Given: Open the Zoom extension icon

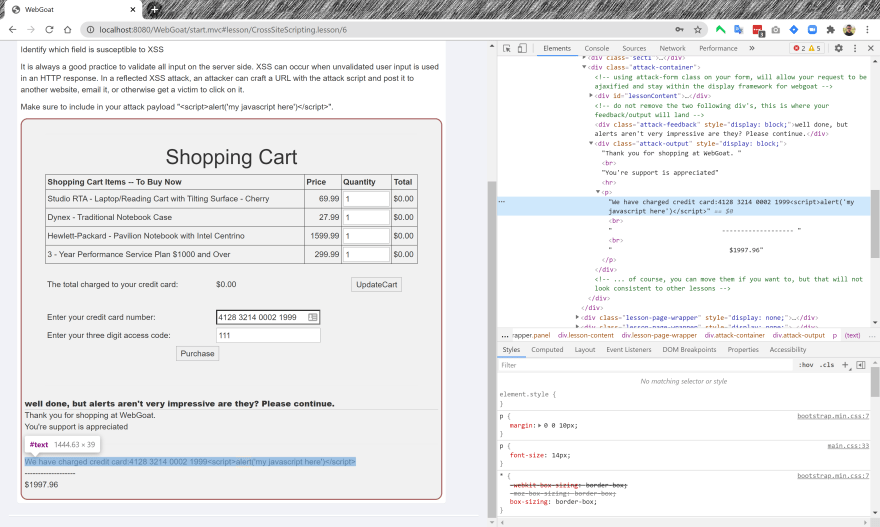Looking at the screenshot, I should click(812, 30).
